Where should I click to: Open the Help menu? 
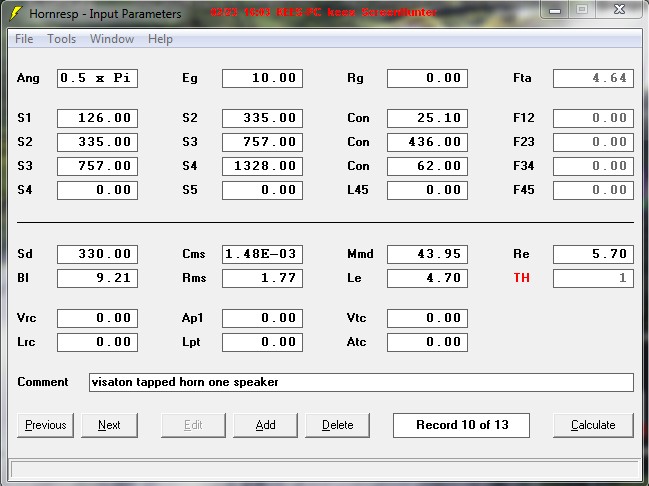pos(160,39)
